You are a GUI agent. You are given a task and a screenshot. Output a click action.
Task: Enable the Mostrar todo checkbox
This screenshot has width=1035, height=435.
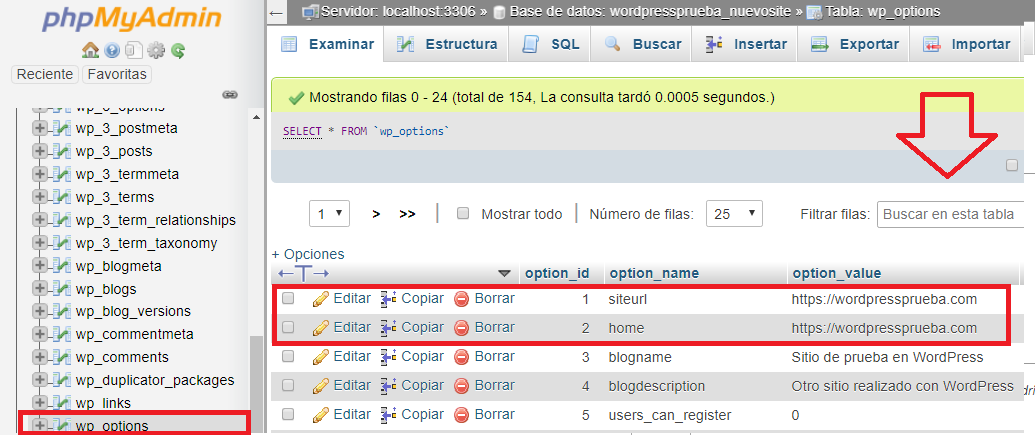463,213
